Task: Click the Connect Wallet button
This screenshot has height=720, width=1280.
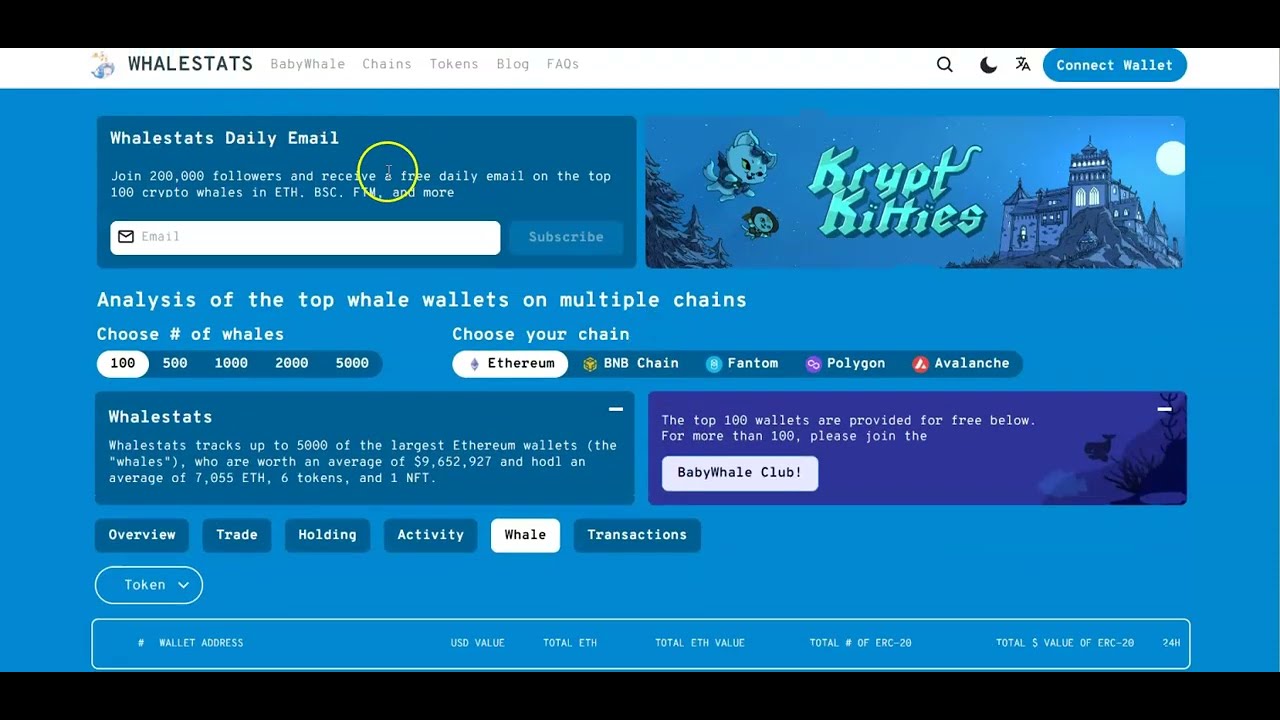Action: [x=1115, y=65]
